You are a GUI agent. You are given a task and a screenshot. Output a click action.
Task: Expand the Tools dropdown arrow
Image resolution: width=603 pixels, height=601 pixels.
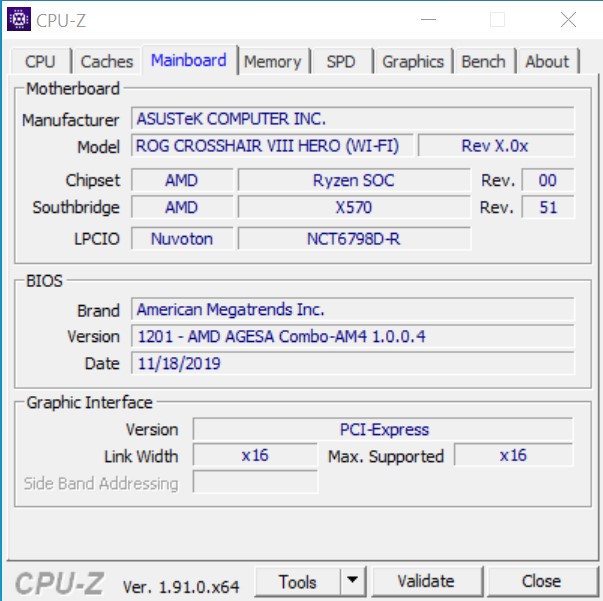(352, 581)
